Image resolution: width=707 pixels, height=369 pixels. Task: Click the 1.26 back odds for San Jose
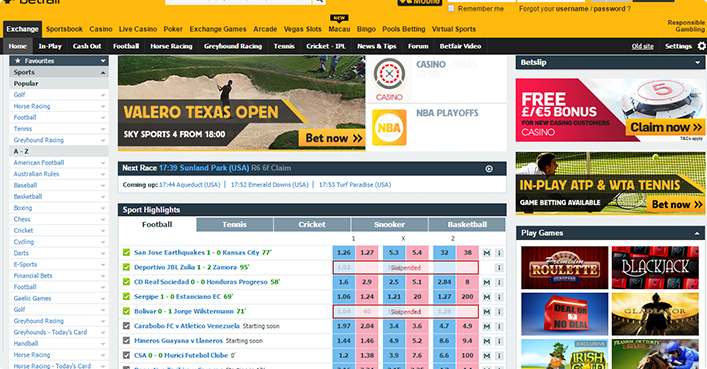click(x=344, y=253)
